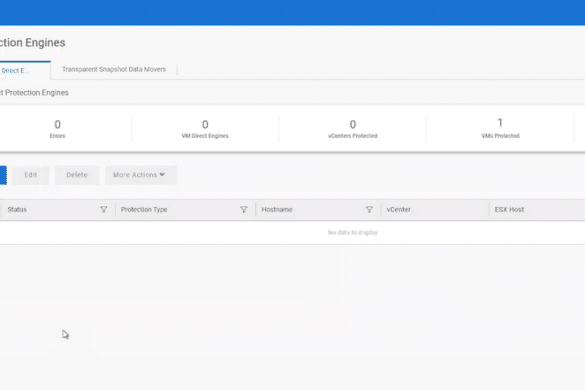The height and width of the screenshot is (390, 585).
Task: Click the blue Add button left of Edit
Action: [x=3, y=175]
